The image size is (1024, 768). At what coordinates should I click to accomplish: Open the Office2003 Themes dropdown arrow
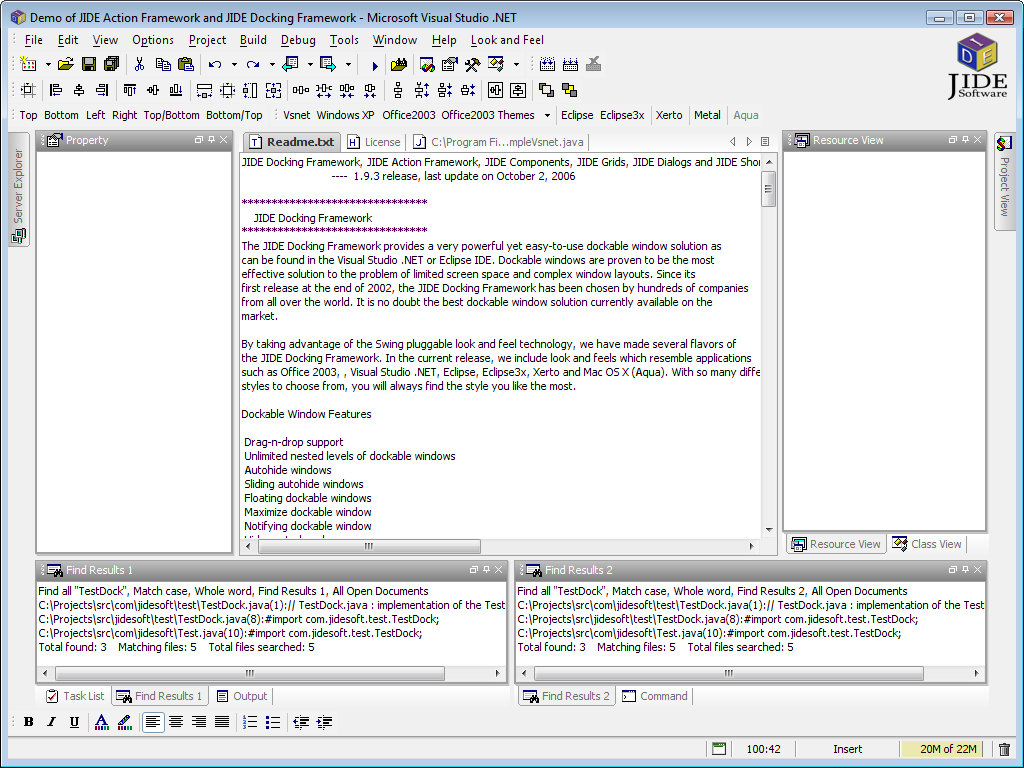(547, 116)
